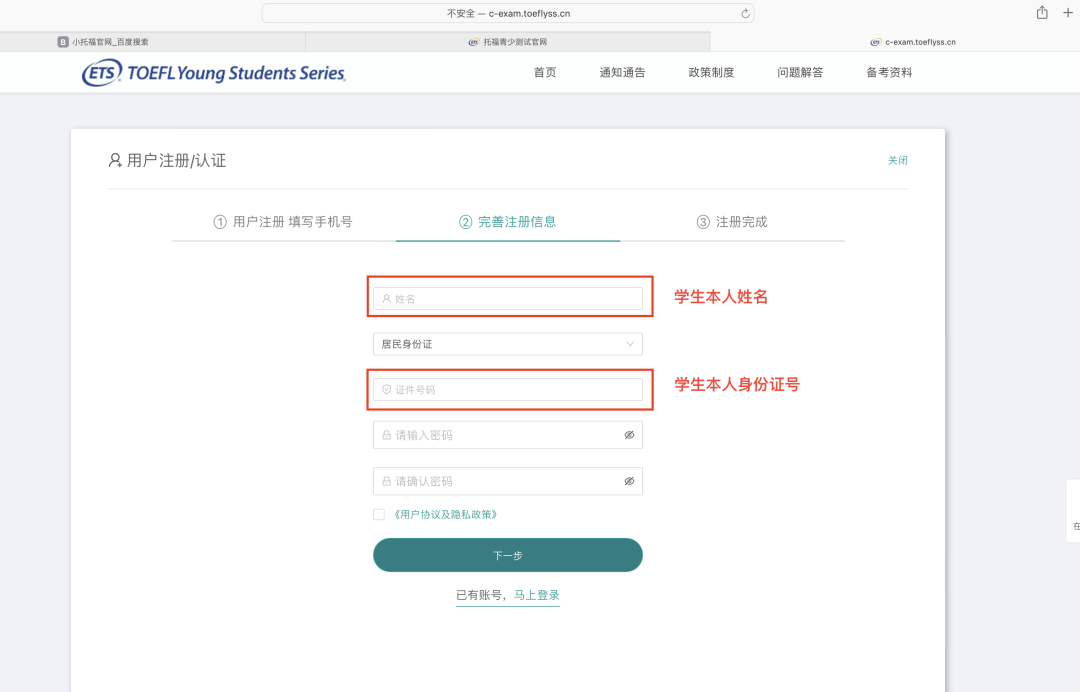Follow the 马上登录 login link
The image size is (1080, 692).
537,595
